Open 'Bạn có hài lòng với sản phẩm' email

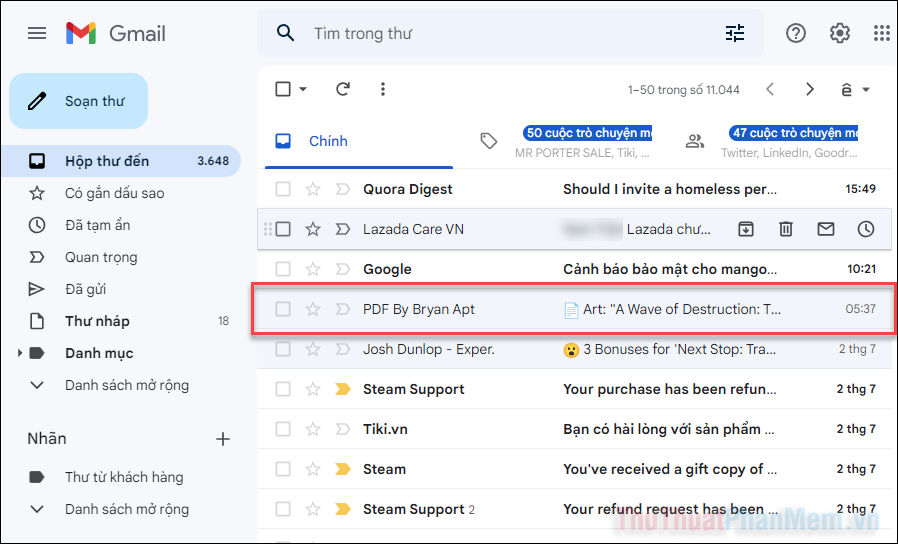[574, 429]
